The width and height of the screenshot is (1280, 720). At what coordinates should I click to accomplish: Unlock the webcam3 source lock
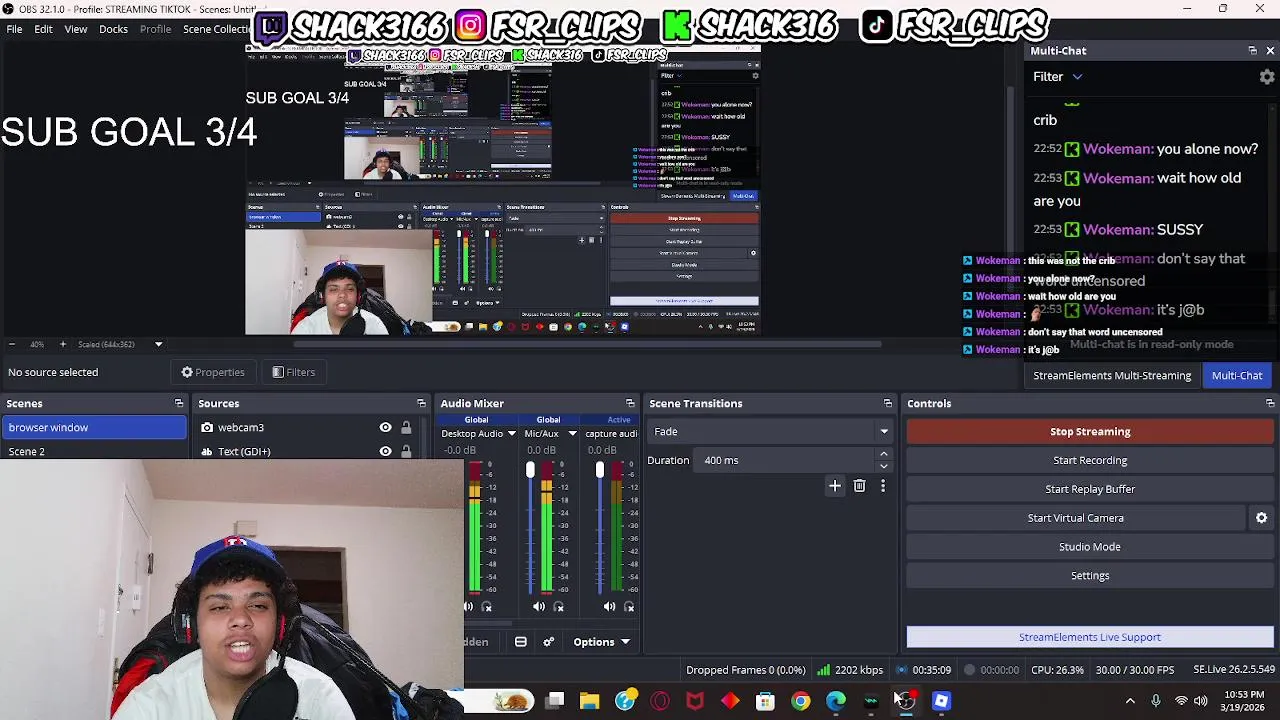coord(406,428)
